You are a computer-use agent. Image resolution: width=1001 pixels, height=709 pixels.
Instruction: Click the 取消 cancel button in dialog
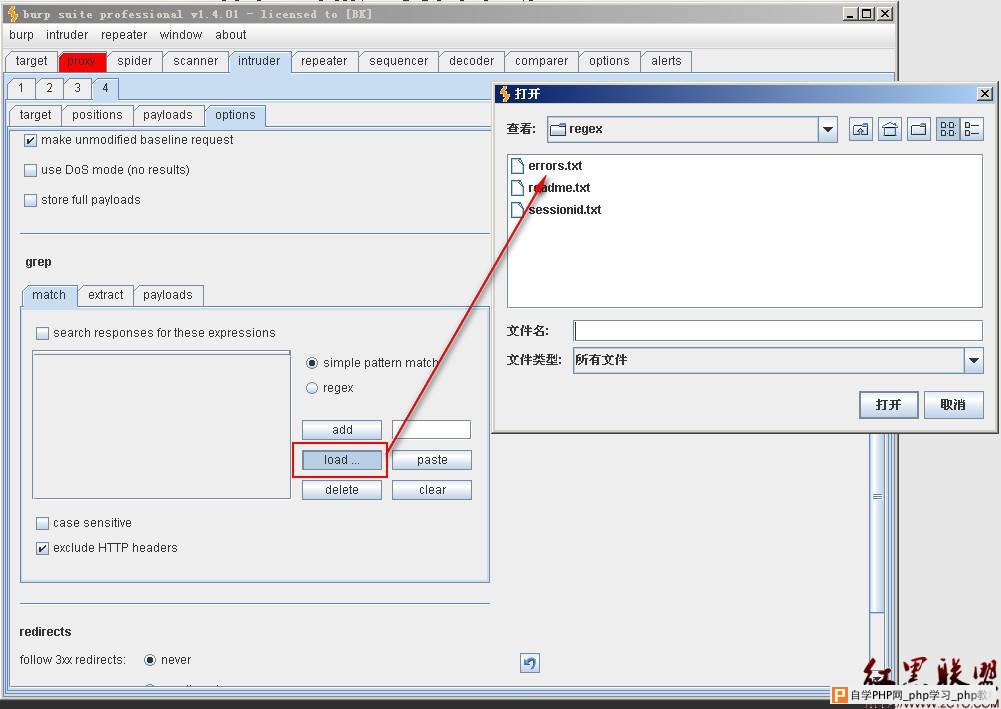(953, 405)
